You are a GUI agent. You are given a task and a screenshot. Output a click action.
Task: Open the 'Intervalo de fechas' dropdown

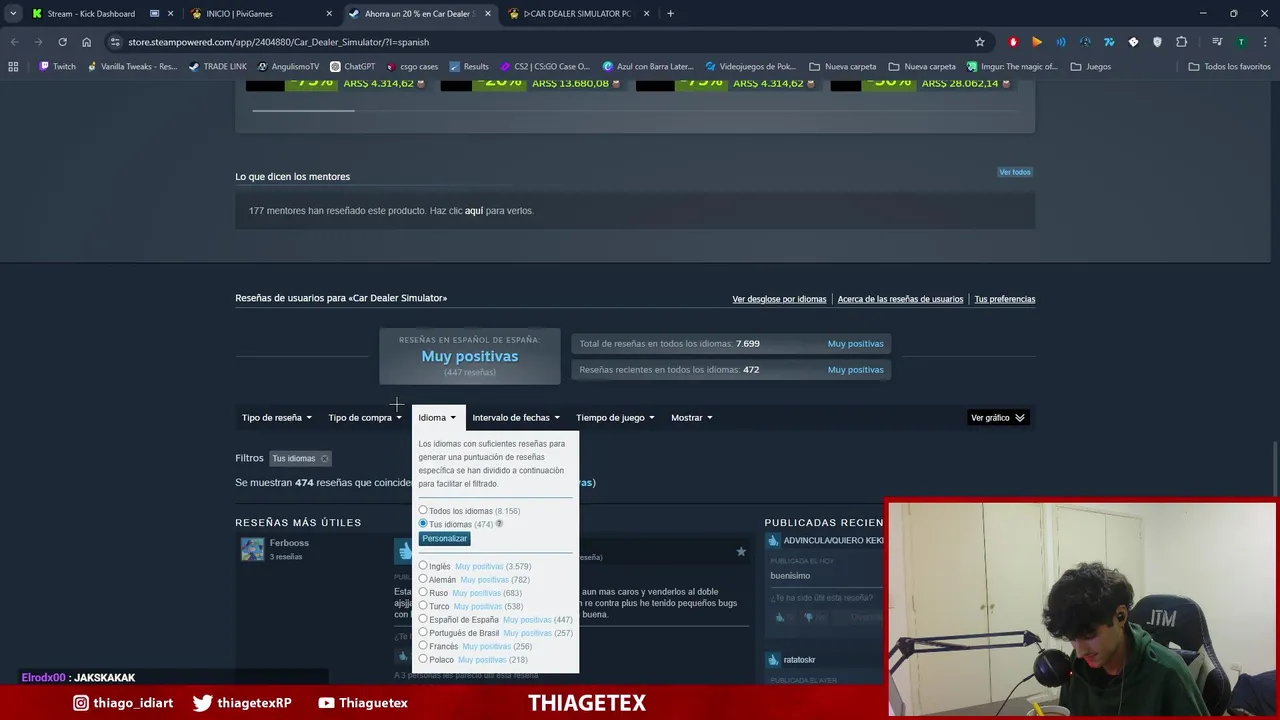pos(516,418)
